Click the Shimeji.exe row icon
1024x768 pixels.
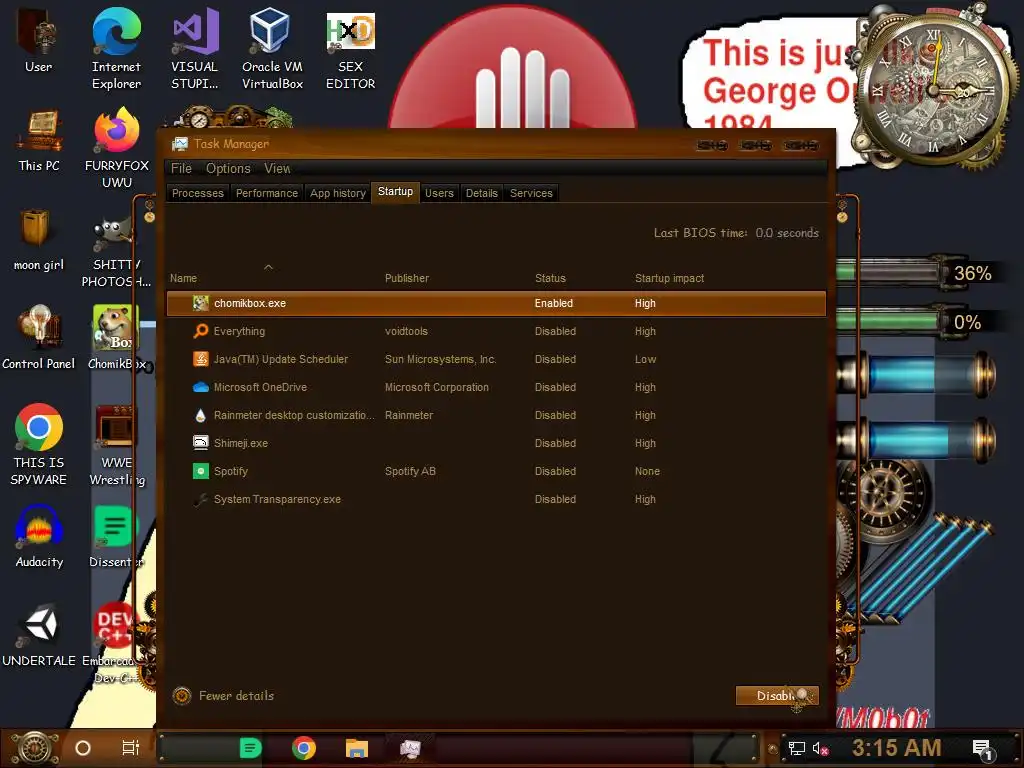tap(200, 443)
